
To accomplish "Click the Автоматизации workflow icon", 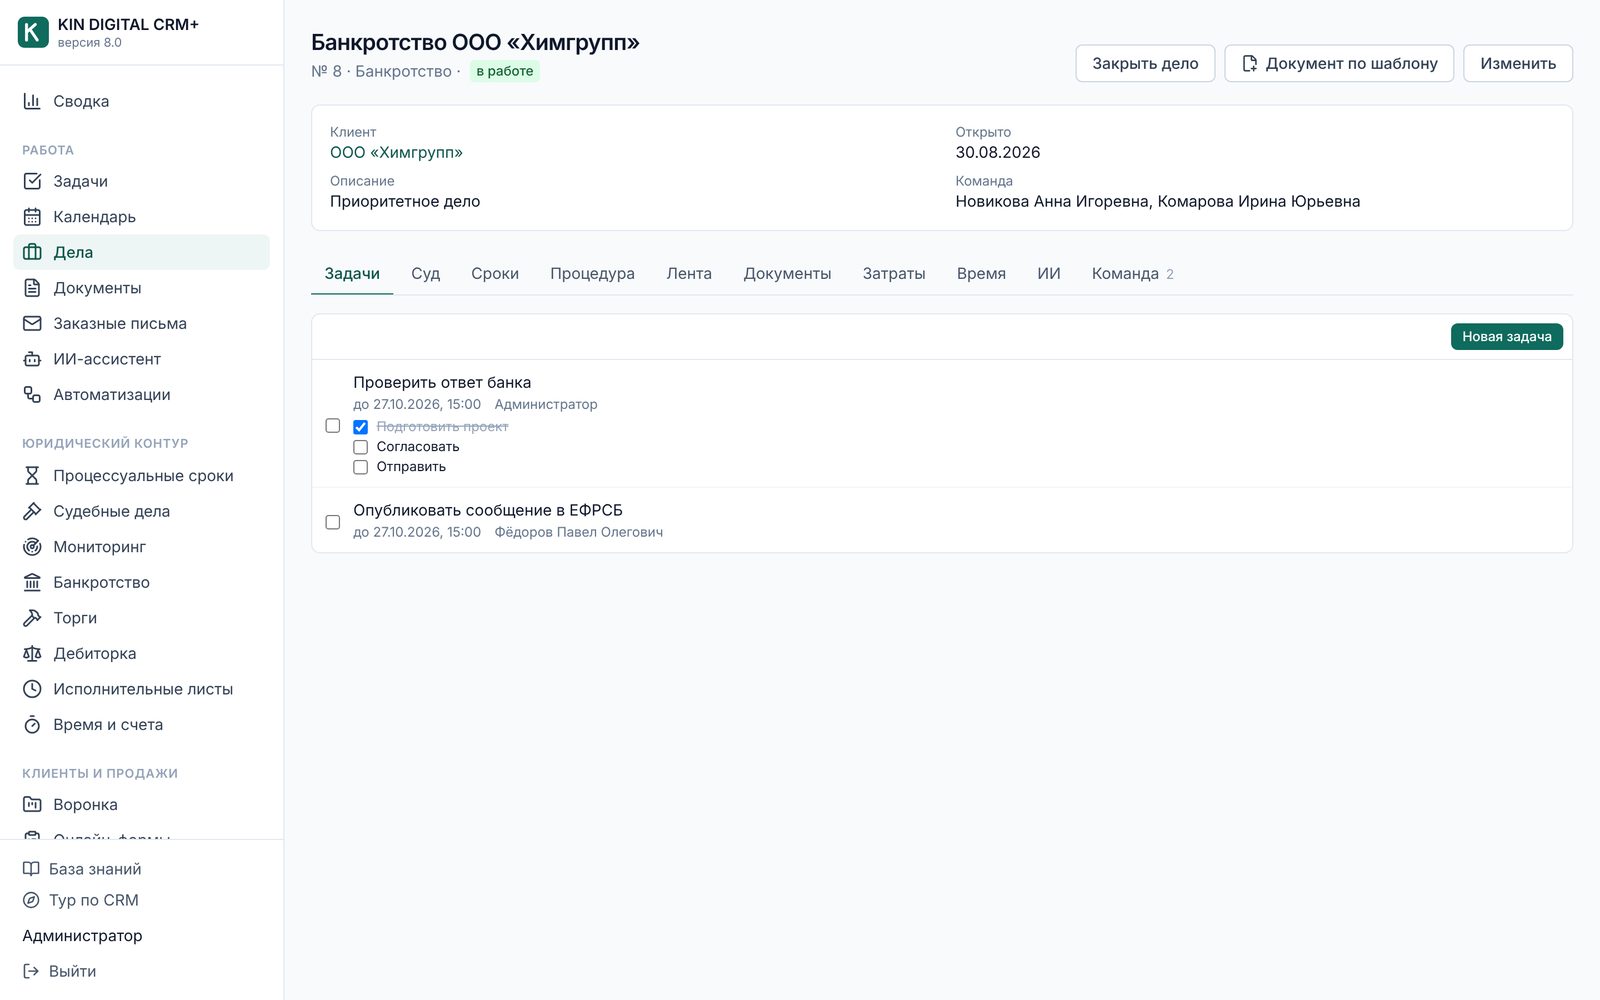I will tap(32, 395).
